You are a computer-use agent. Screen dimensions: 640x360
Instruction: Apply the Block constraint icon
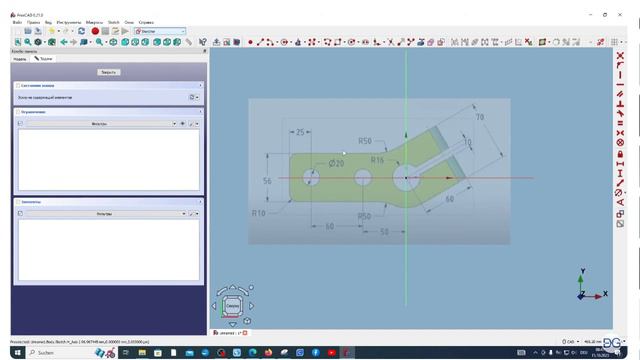pyautogui.click(x=620, y=142)
